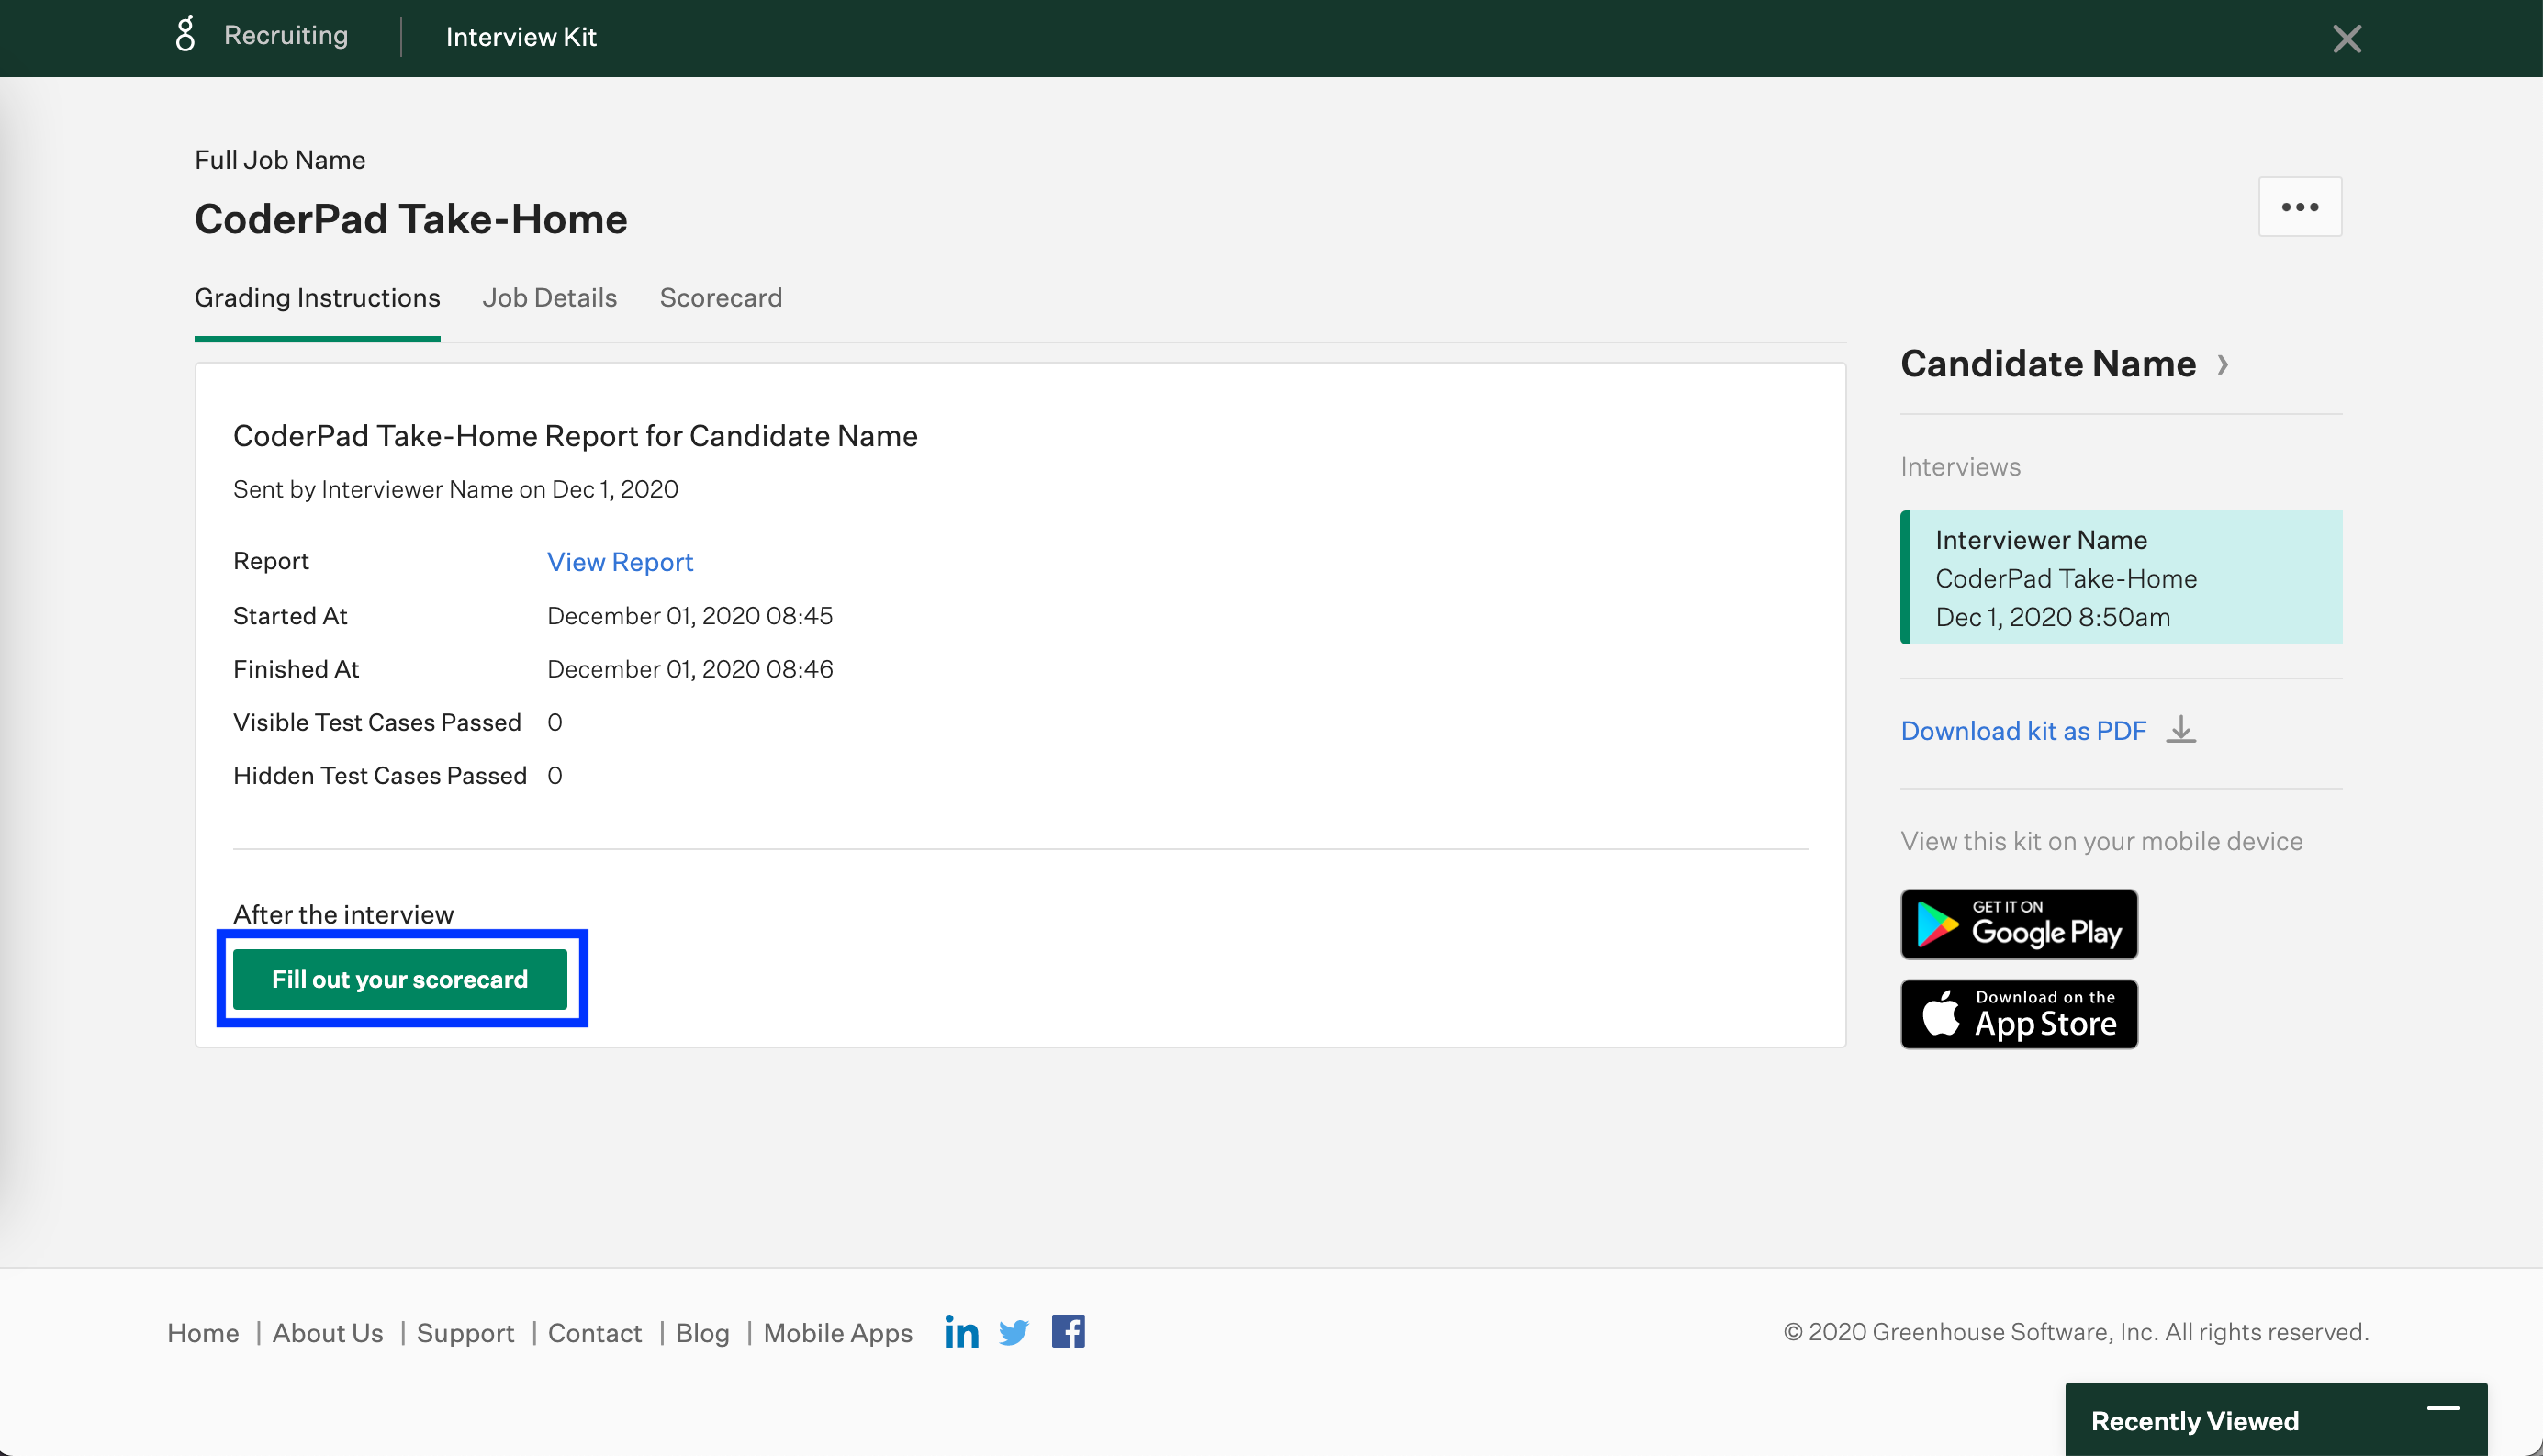The width and height of the screenshot is (2543, 1456).
Task: Click Download kit as PDF link
Action: (2023, 731)
